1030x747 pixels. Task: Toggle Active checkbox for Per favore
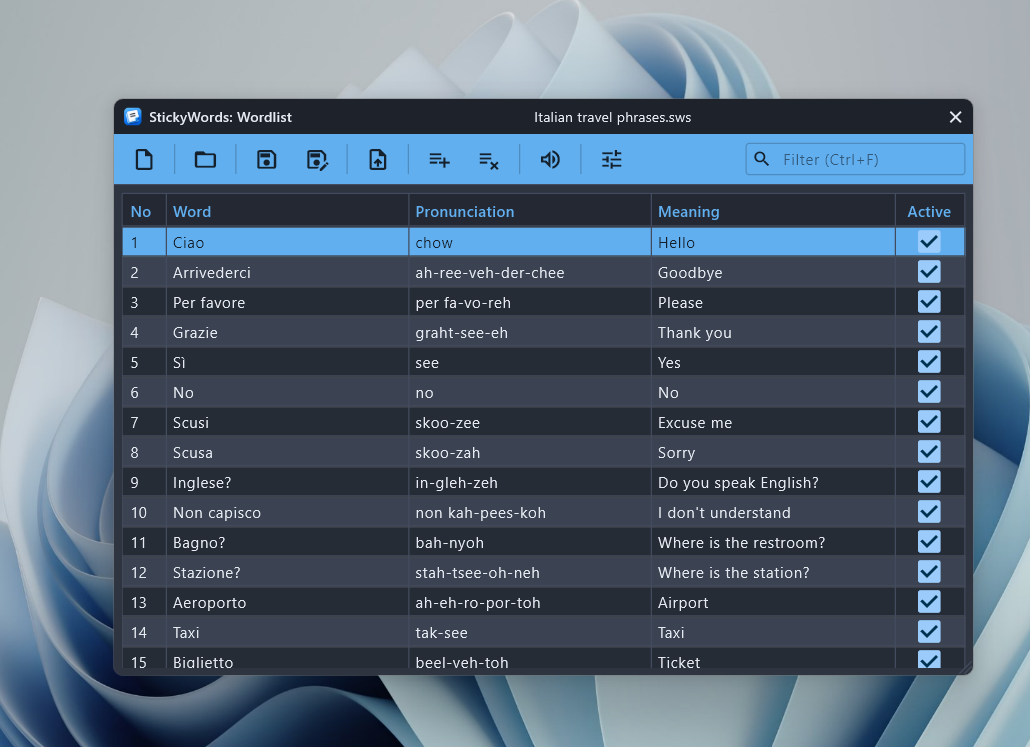click(x=929, y=302)
